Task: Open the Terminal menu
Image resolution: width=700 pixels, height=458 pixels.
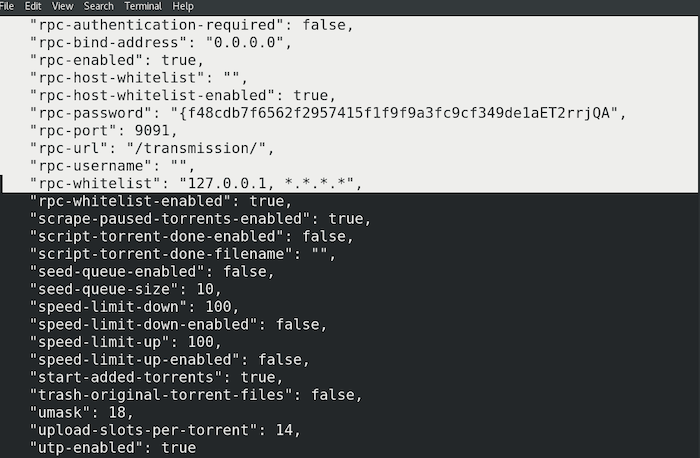Action: (x=143, y=6)
